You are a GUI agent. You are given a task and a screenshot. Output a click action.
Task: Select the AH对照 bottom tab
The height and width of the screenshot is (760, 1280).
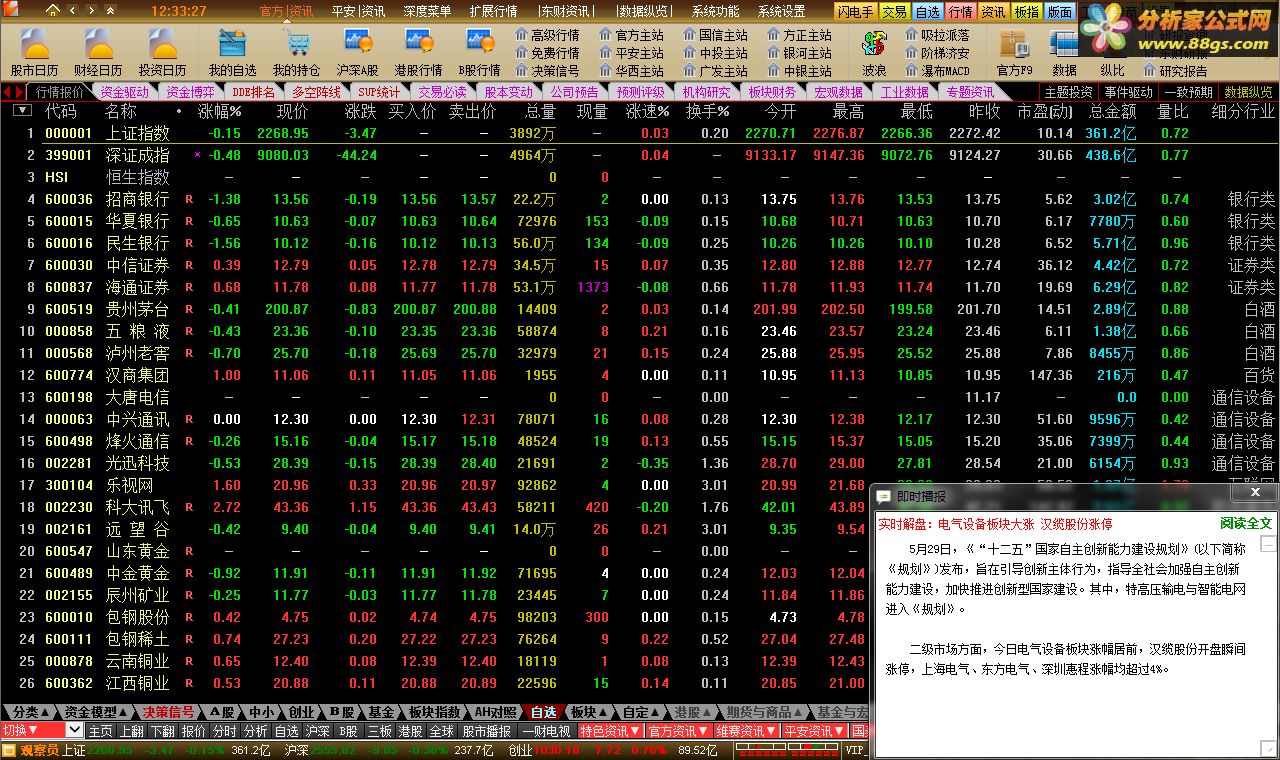coord(496,712)
